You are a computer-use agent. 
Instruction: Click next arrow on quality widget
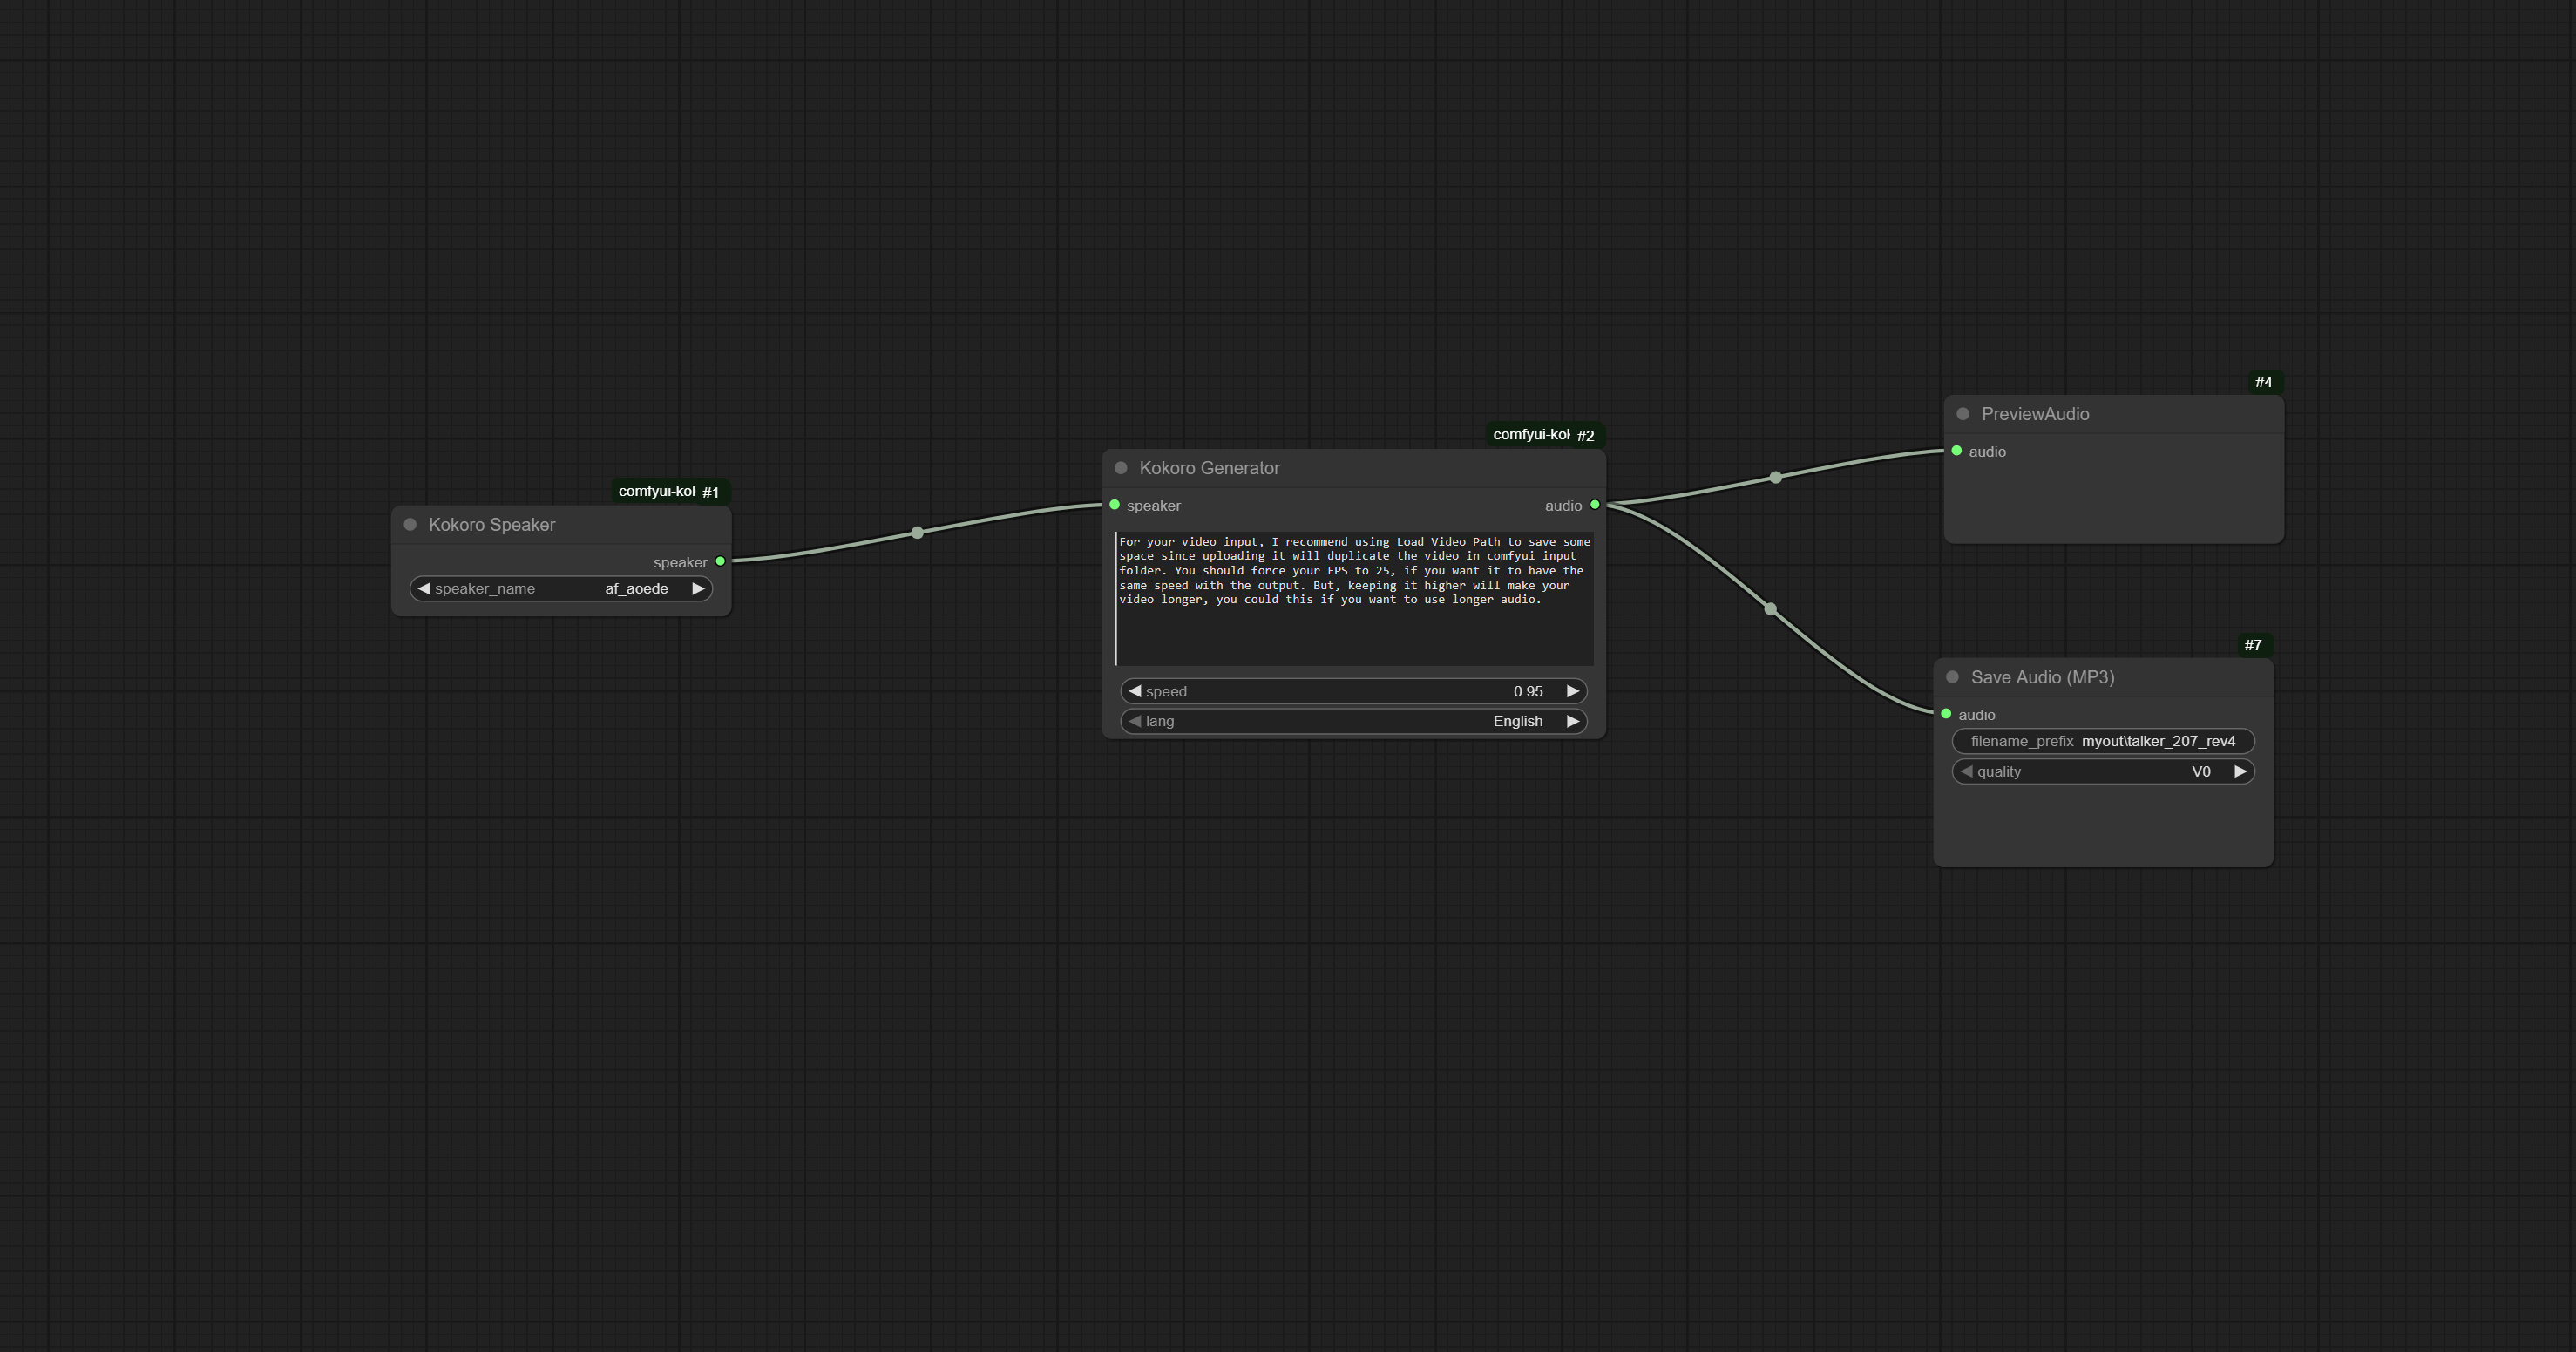(x=2240, y=771)
